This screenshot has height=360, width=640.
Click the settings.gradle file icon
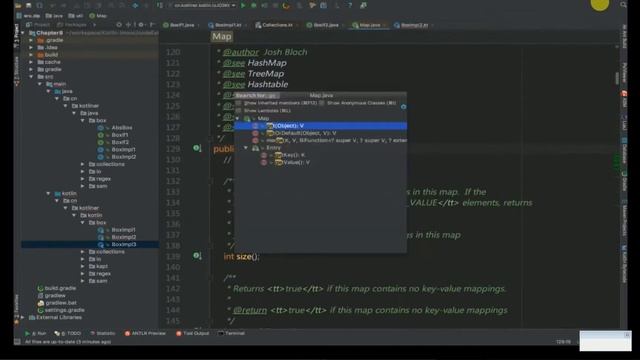pos(40,310)
